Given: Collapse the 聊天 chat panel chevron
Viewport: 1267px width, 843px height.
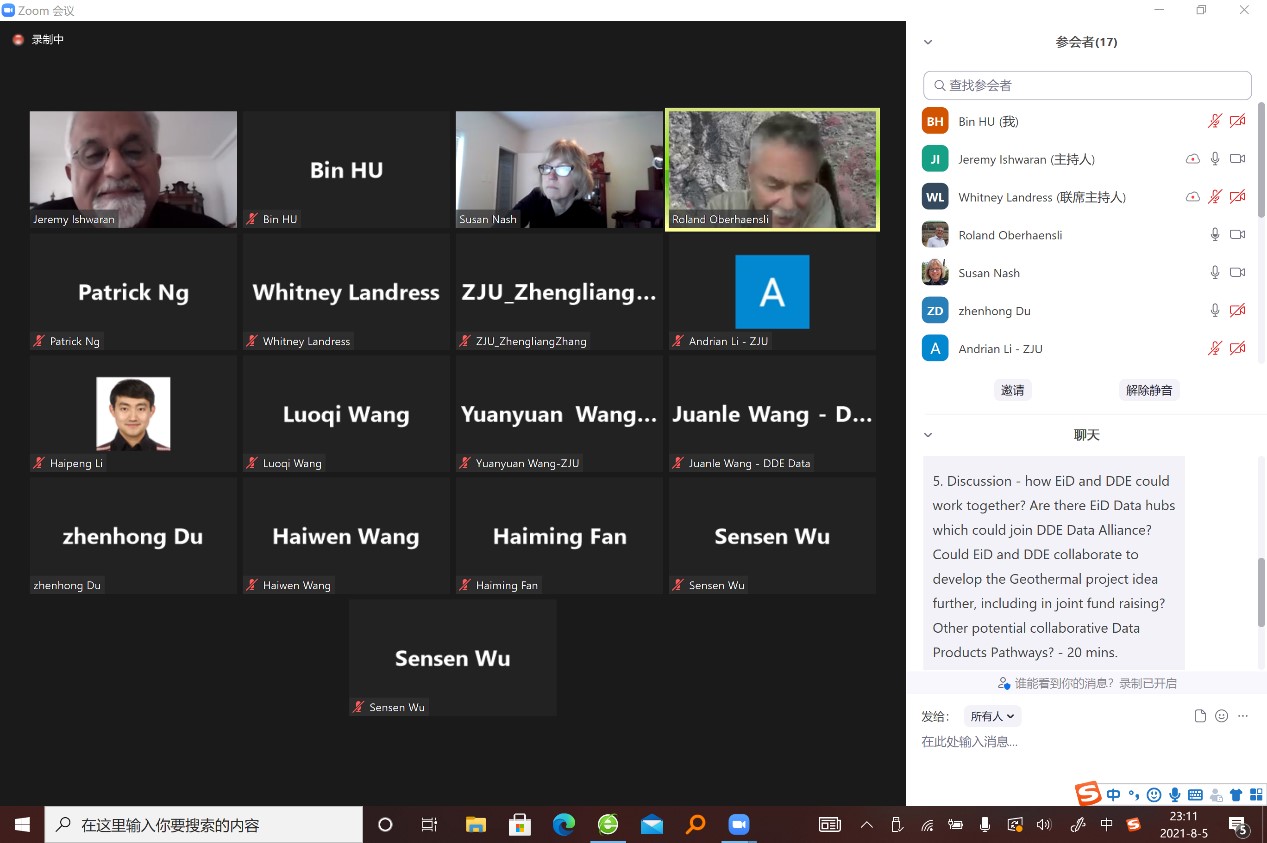Looking at the screenshot, I should 928,435.
